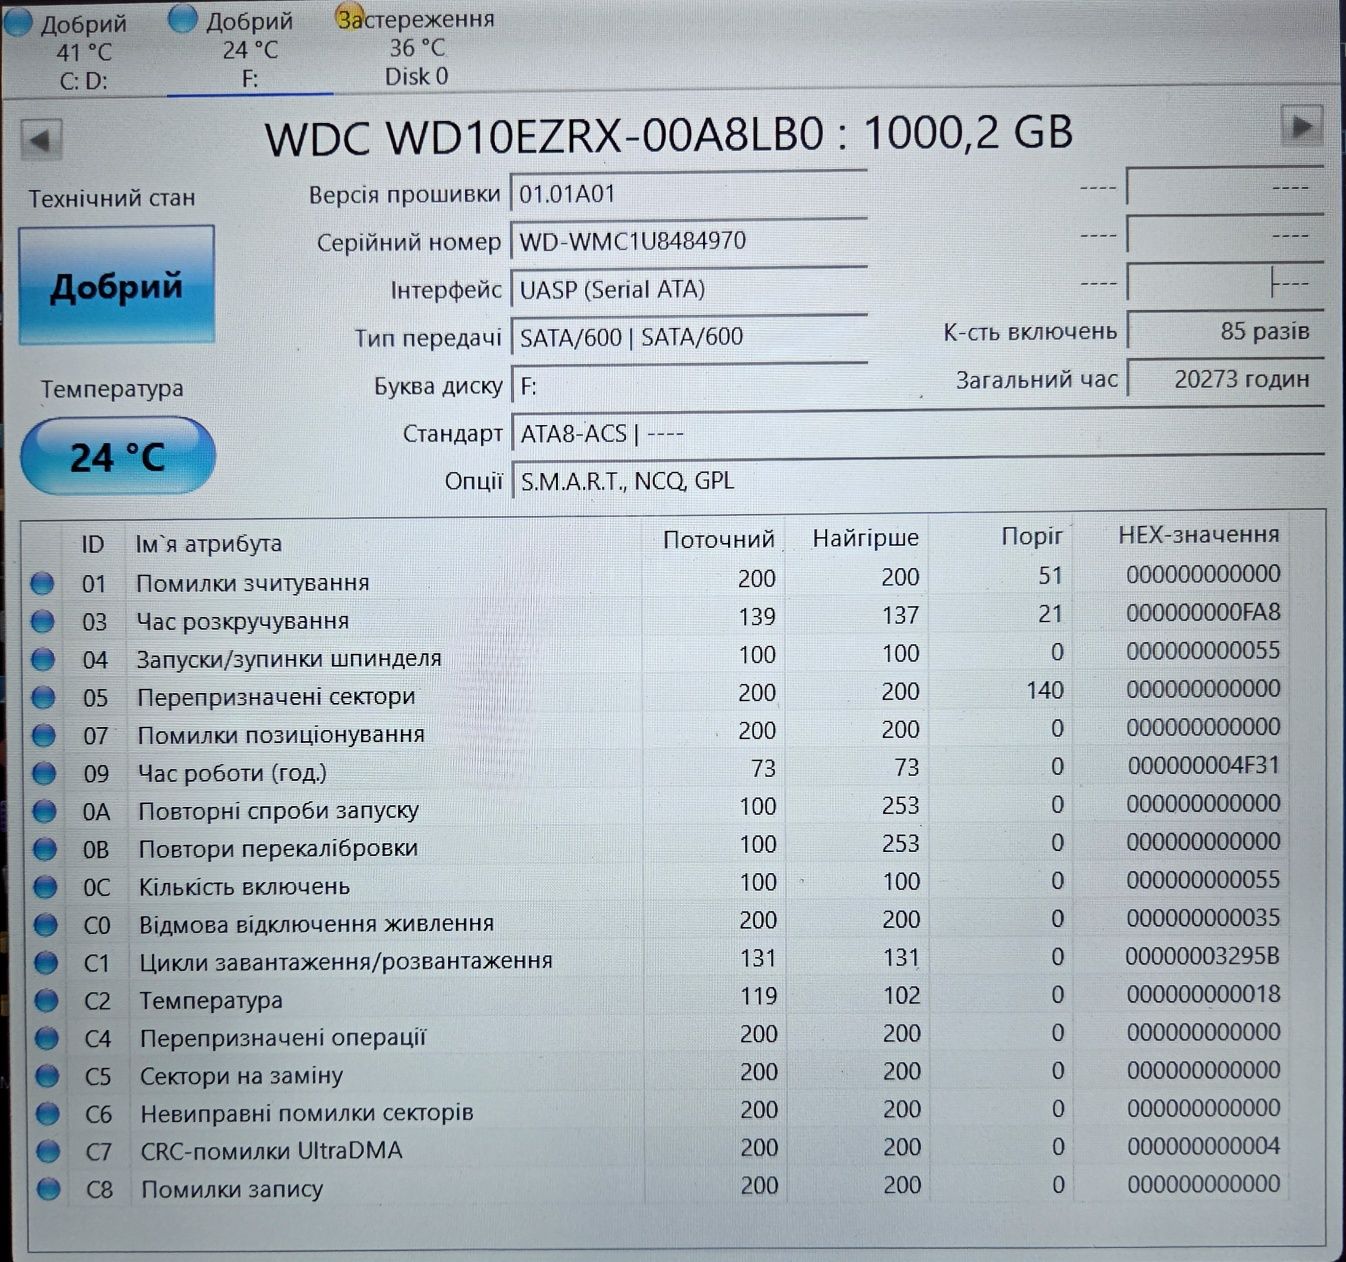Click the status icon for attribute 0A
The height and width of the screenshot is (1262, 1346).
tap(44, 811)
